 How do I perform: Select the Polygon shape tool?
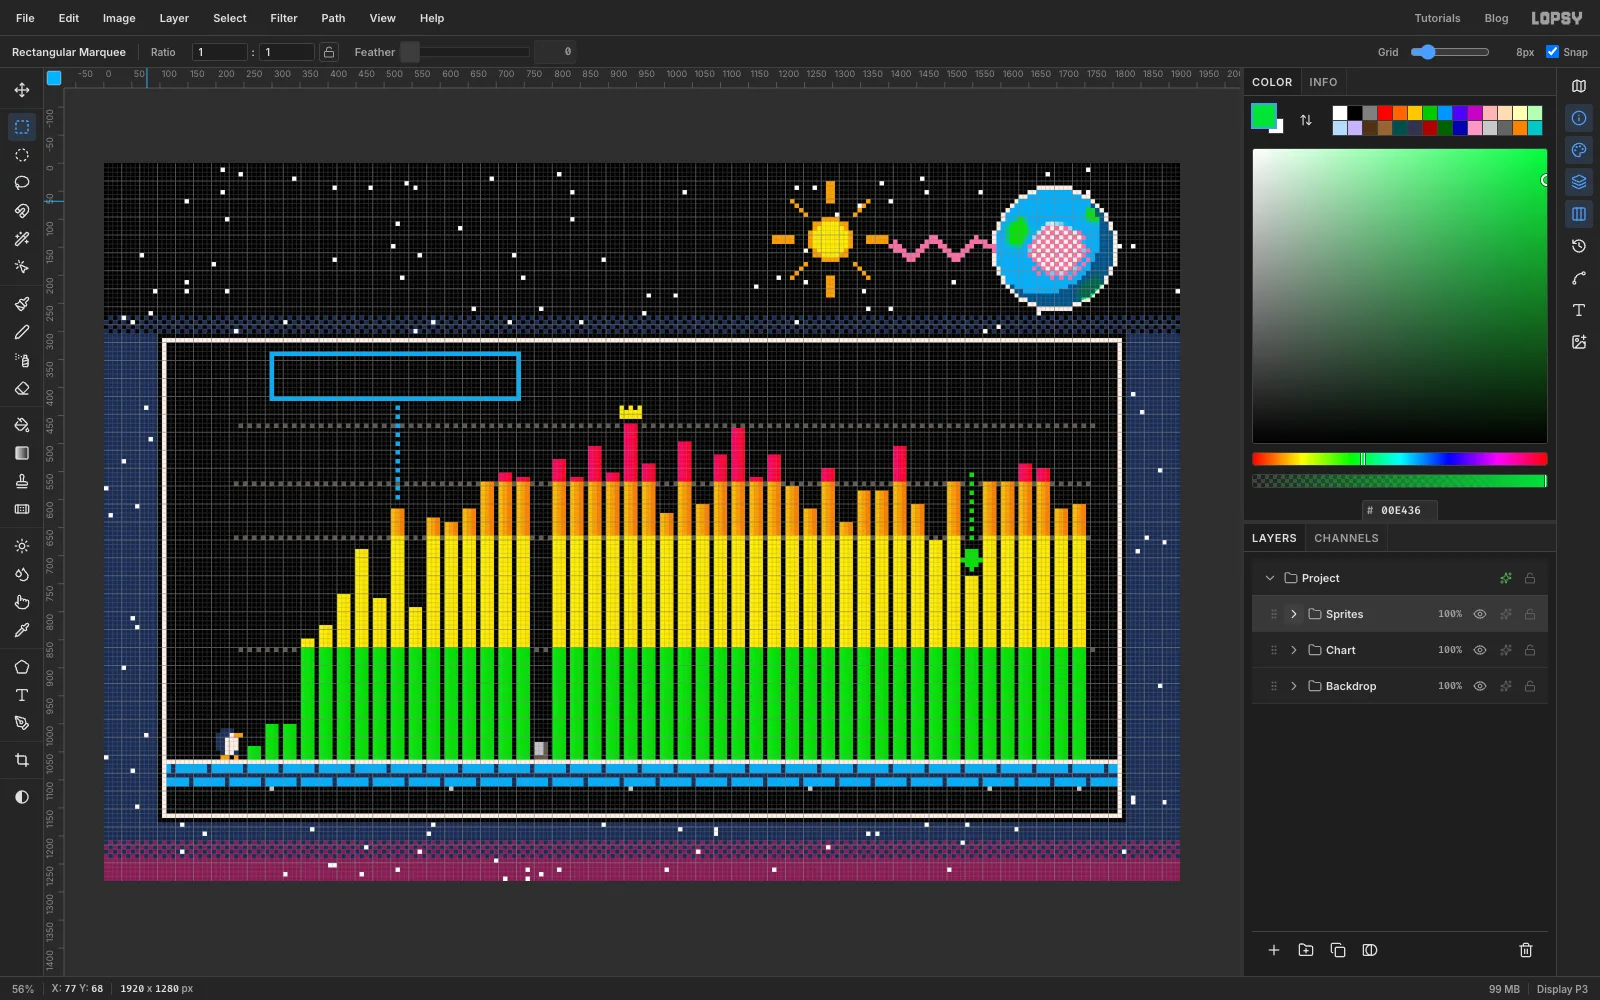point(21,667)
